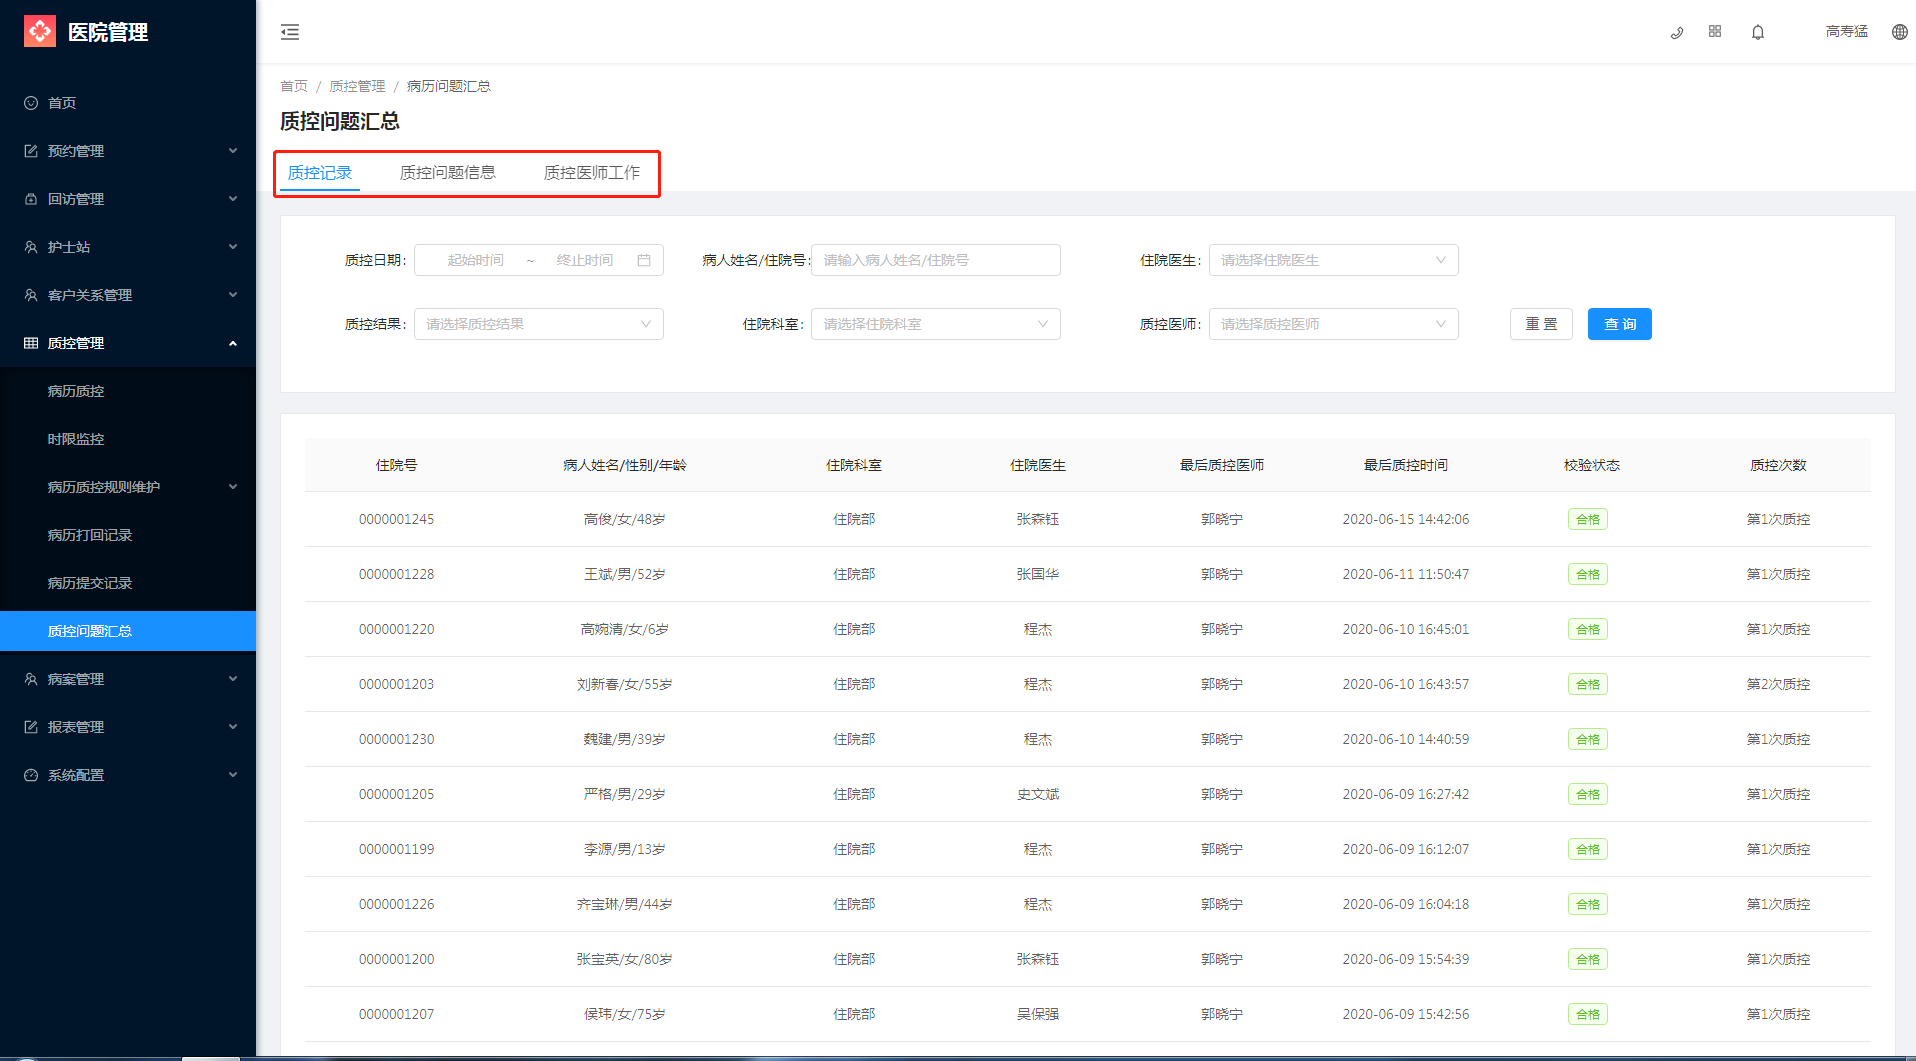The image size is (1916, 1061).
Task: Open the 住院科室 dropdown
Action: click(935, 324)
